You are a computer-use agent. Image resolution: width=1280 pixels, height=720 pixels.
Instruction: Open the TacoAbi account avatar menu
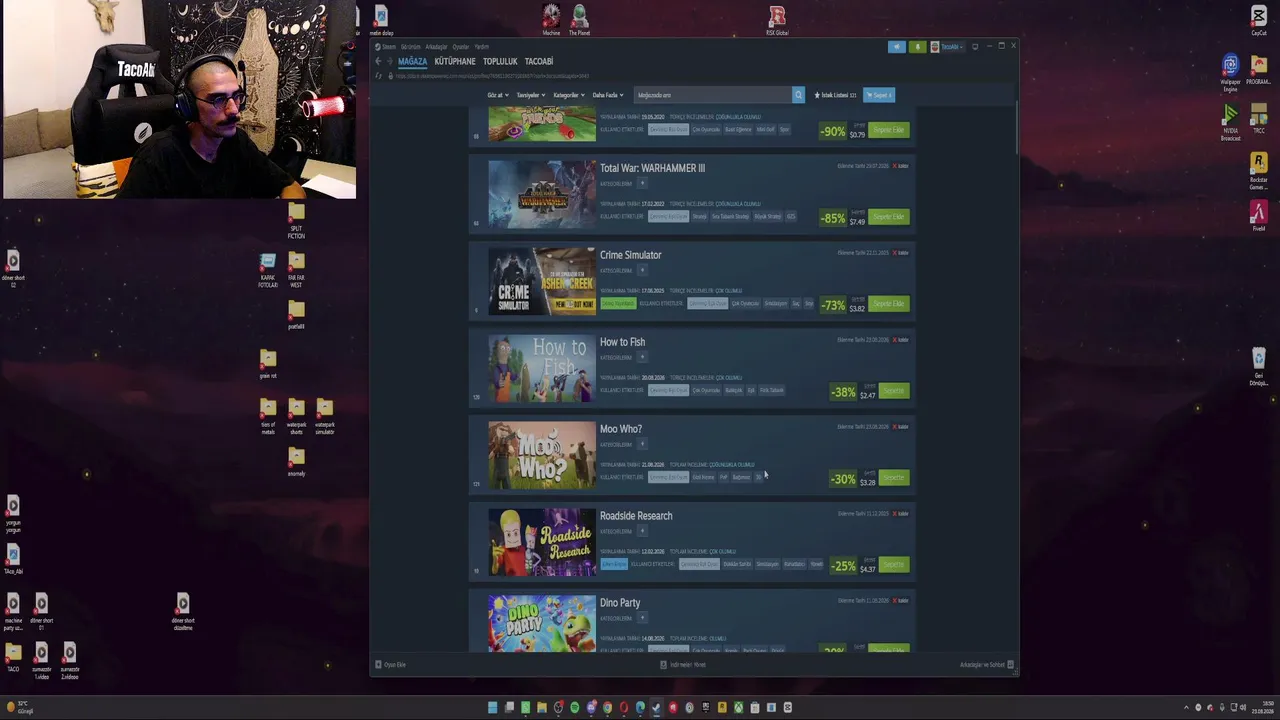[947, 47]
